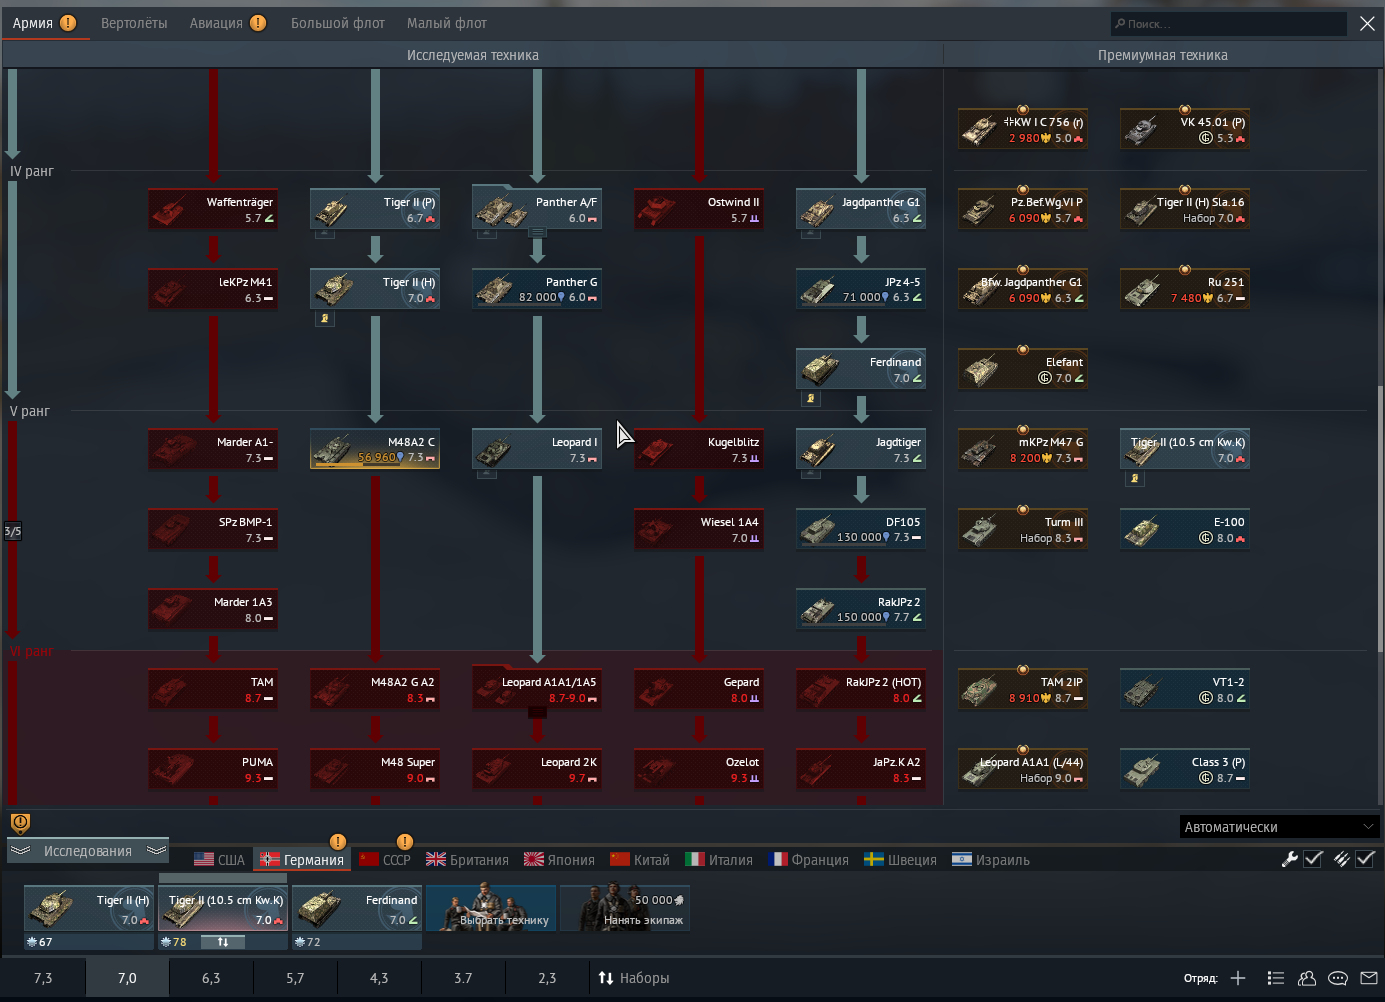The width and height of the screenshot is (1385, 1002).
Task: Click the swap arrows under Tiger II 10.5
Action: click(x=223, y=942)
